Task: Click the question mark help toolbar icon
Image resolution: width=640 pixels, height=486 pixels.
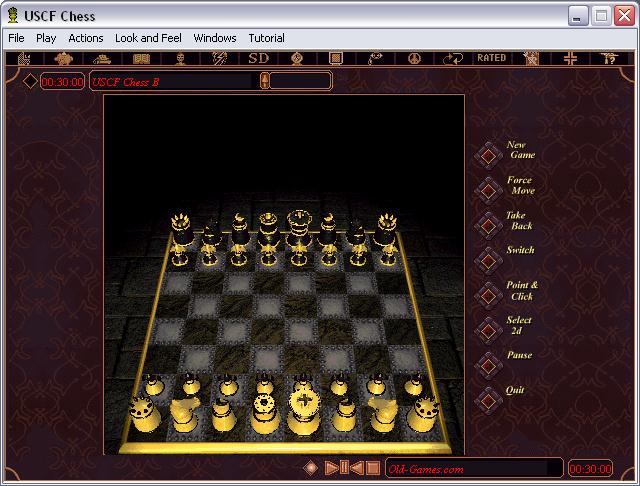Action: [x=609, y=58]
